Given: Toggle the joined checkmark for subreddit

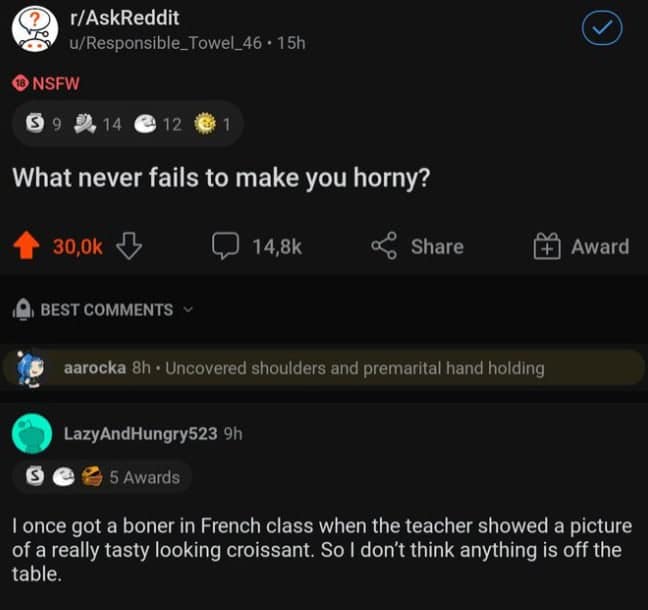Looking at the screenshot, I should [601, 29].
